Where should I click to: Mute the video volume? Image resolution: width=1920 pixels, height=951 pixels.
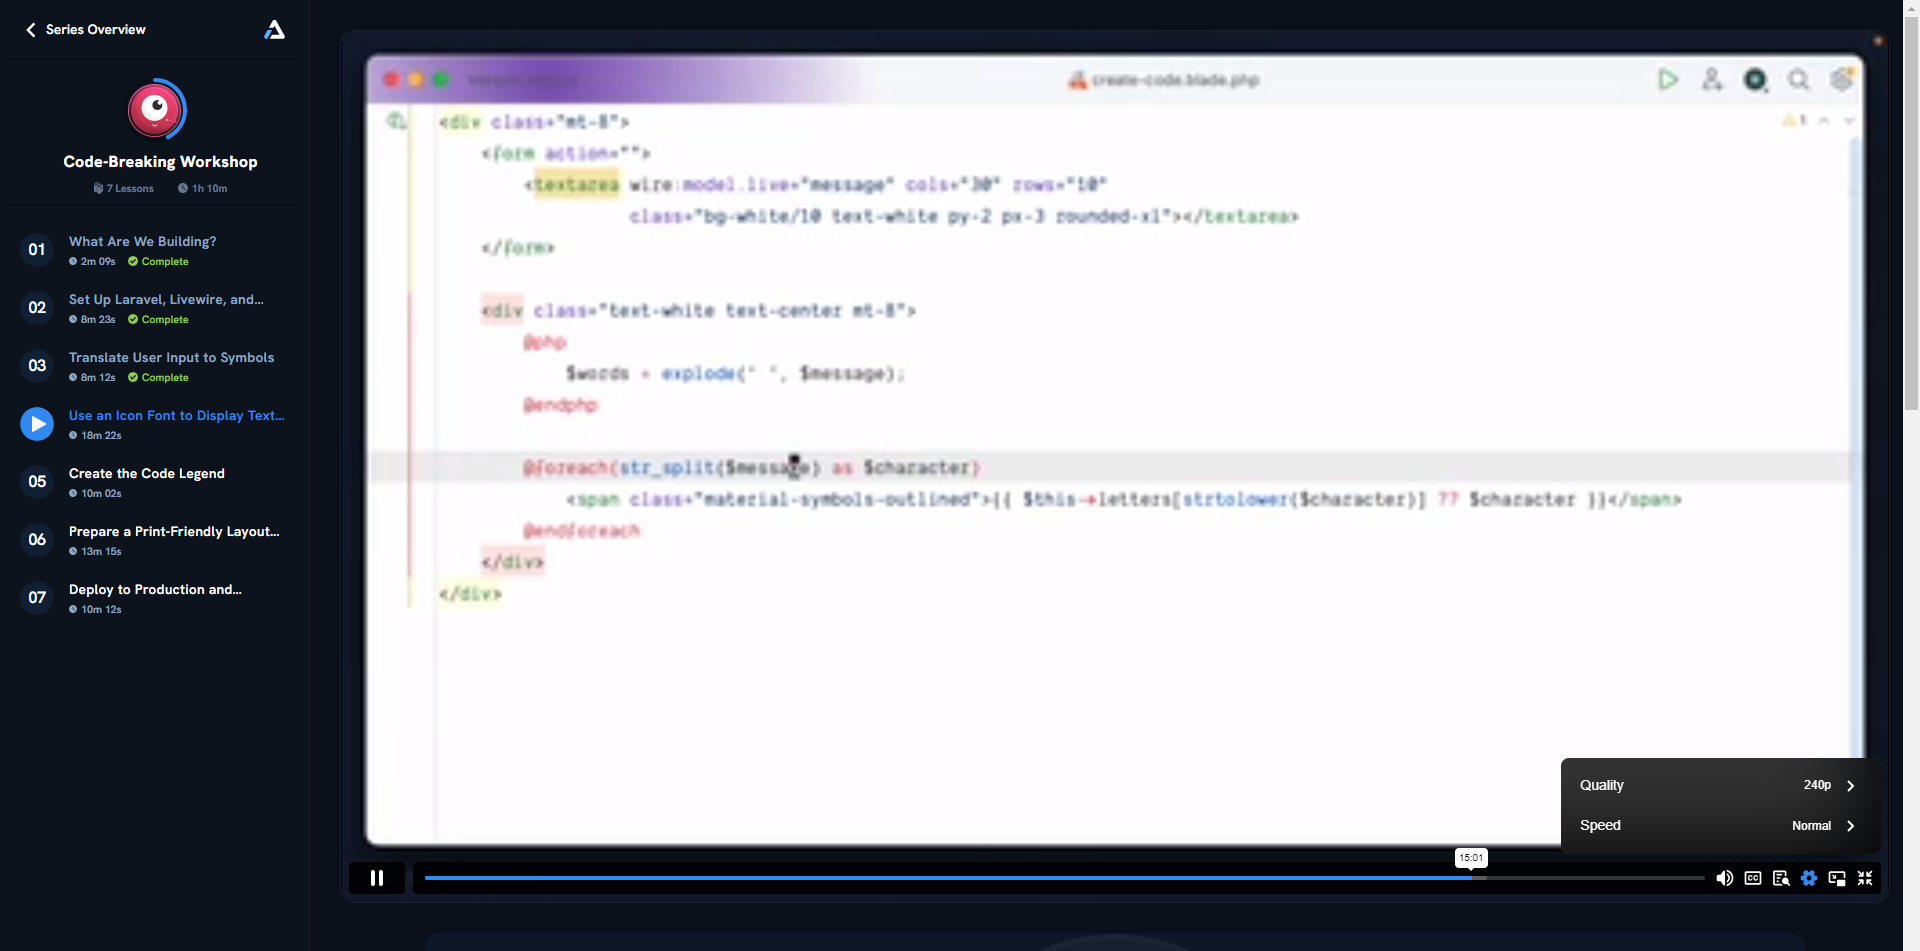(1725, 878)
